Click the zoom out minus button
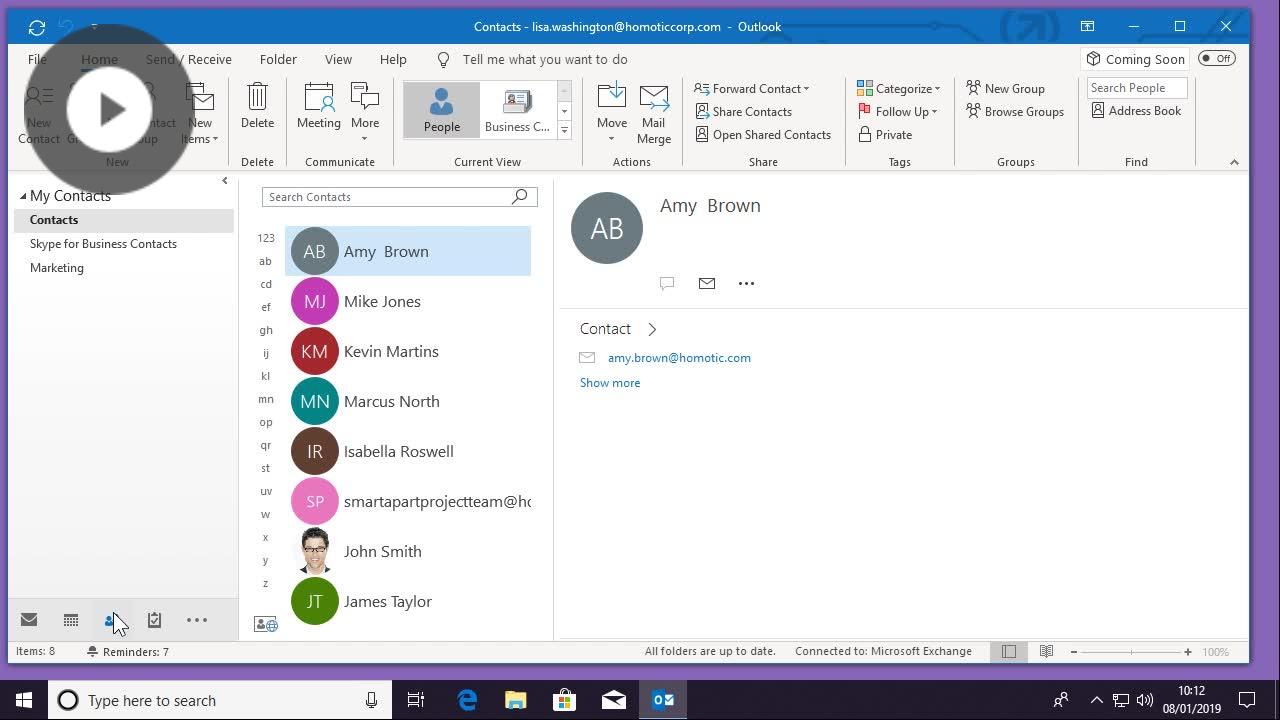 point(1074,652)
